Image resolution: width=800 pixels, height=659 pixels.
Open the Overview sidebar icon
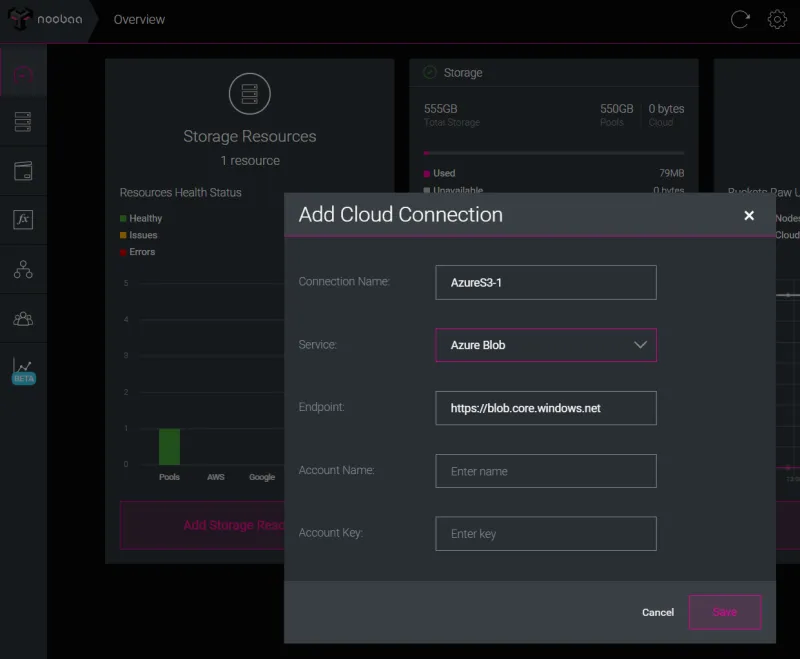pyautogui.click(x=23, y=73)
